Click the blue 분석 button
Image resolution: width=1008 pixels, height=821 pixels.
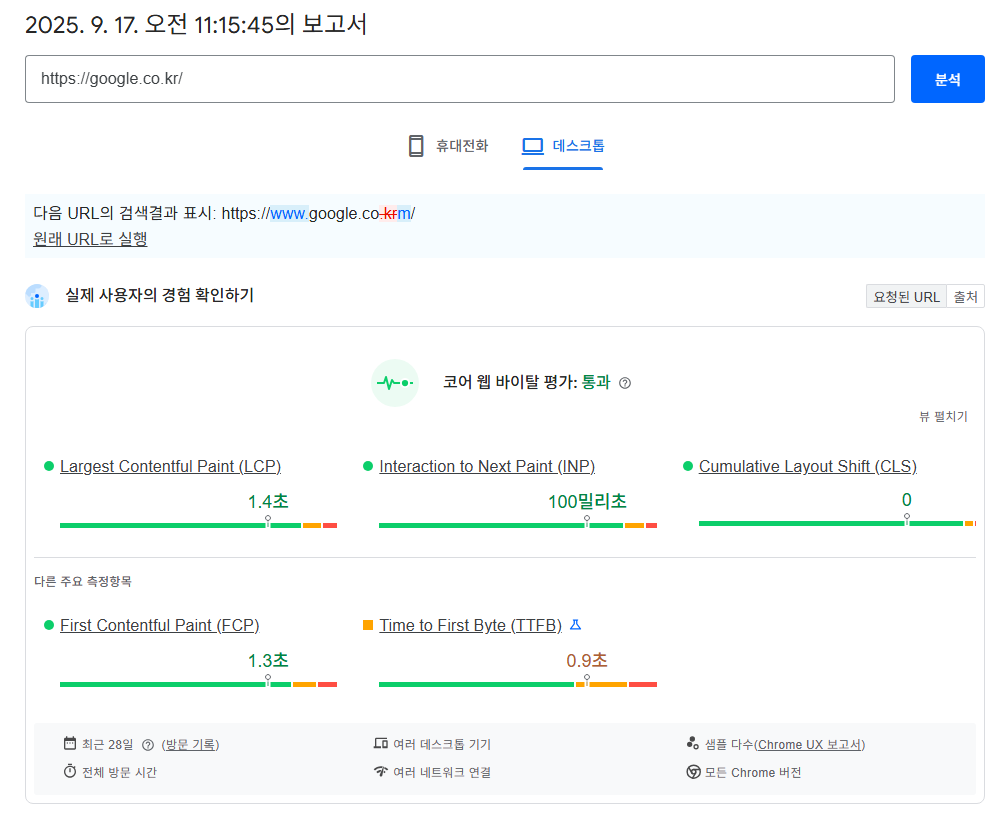click(x=948, y=79)
